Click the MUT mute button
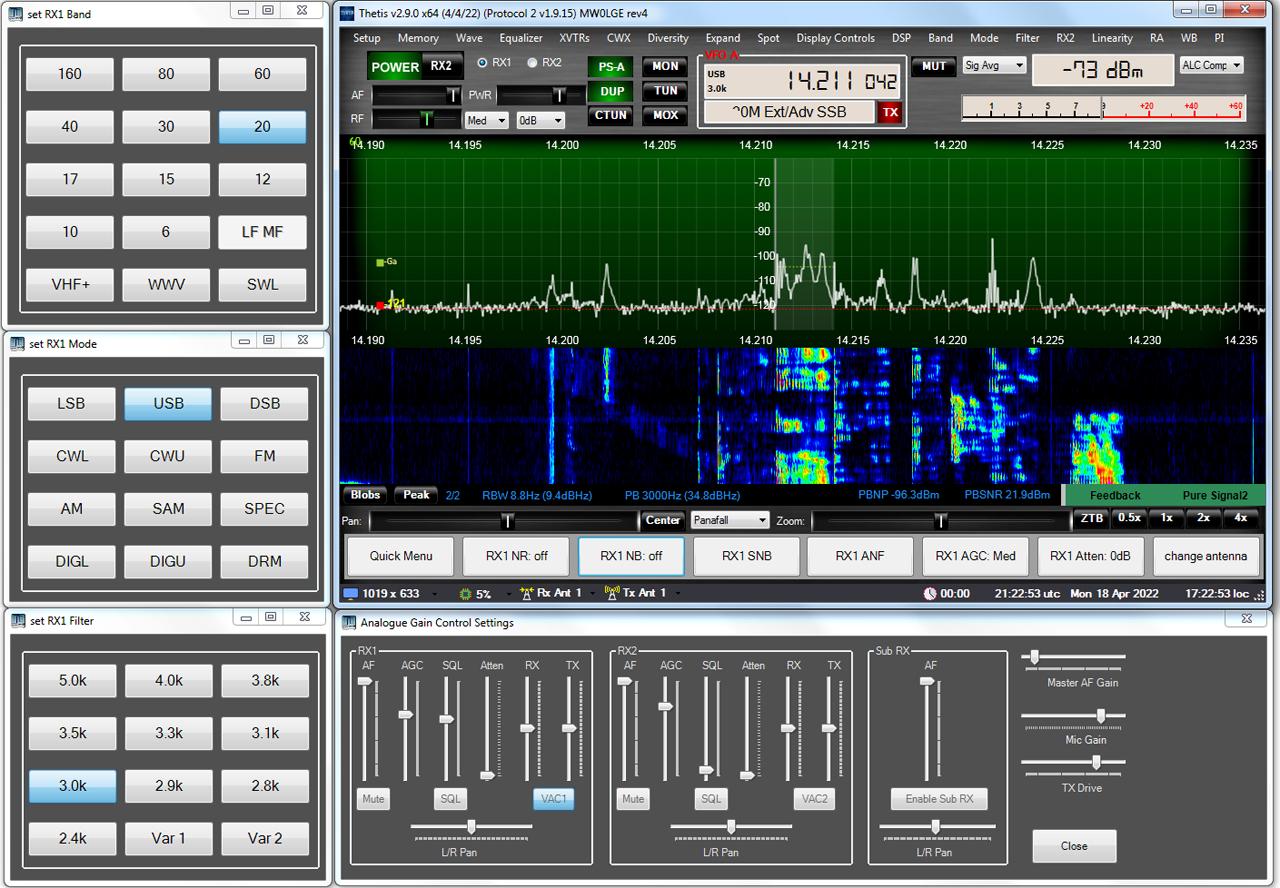Screen dimensions: 1280x888 pyautogui.click(x=933, y=67)
